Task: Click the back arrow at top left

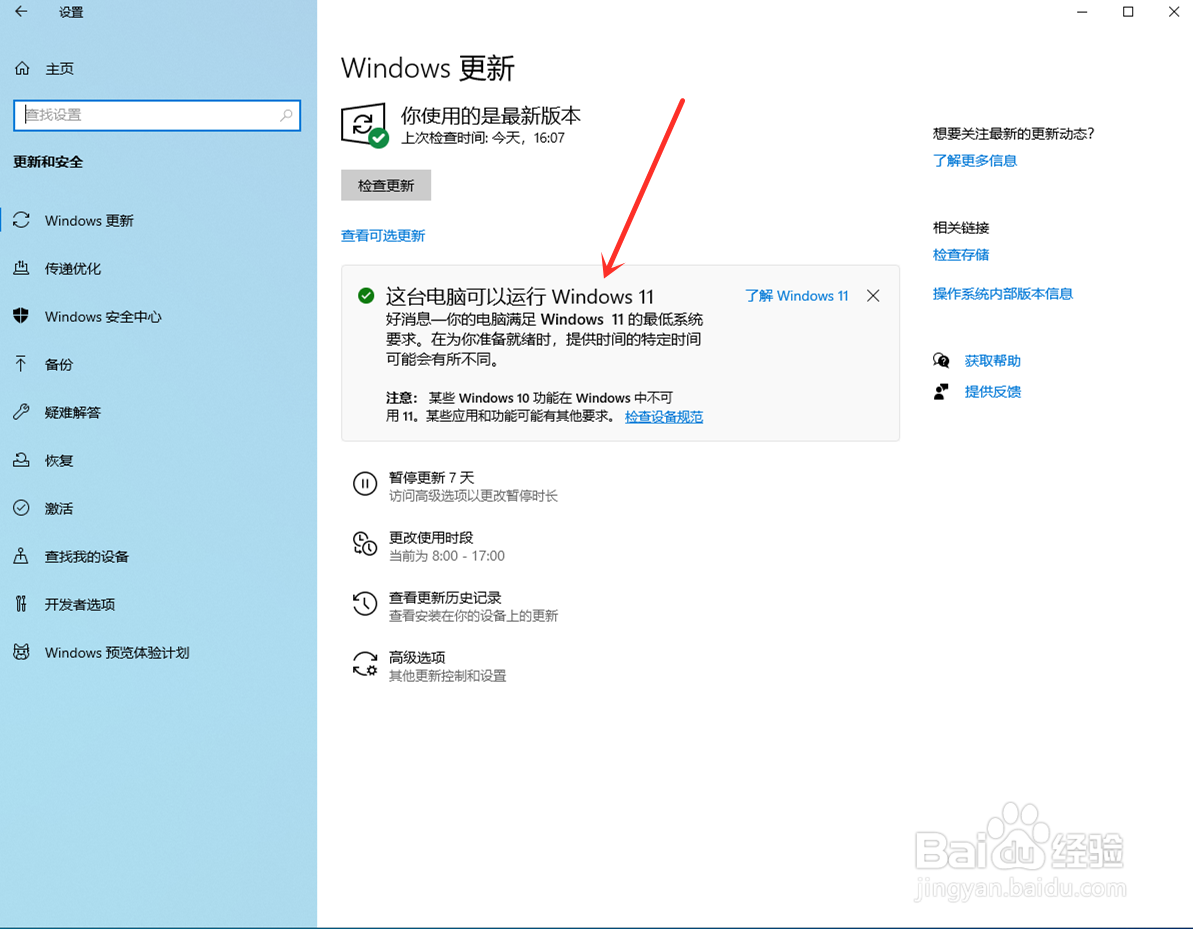Action: click(22, 12)
